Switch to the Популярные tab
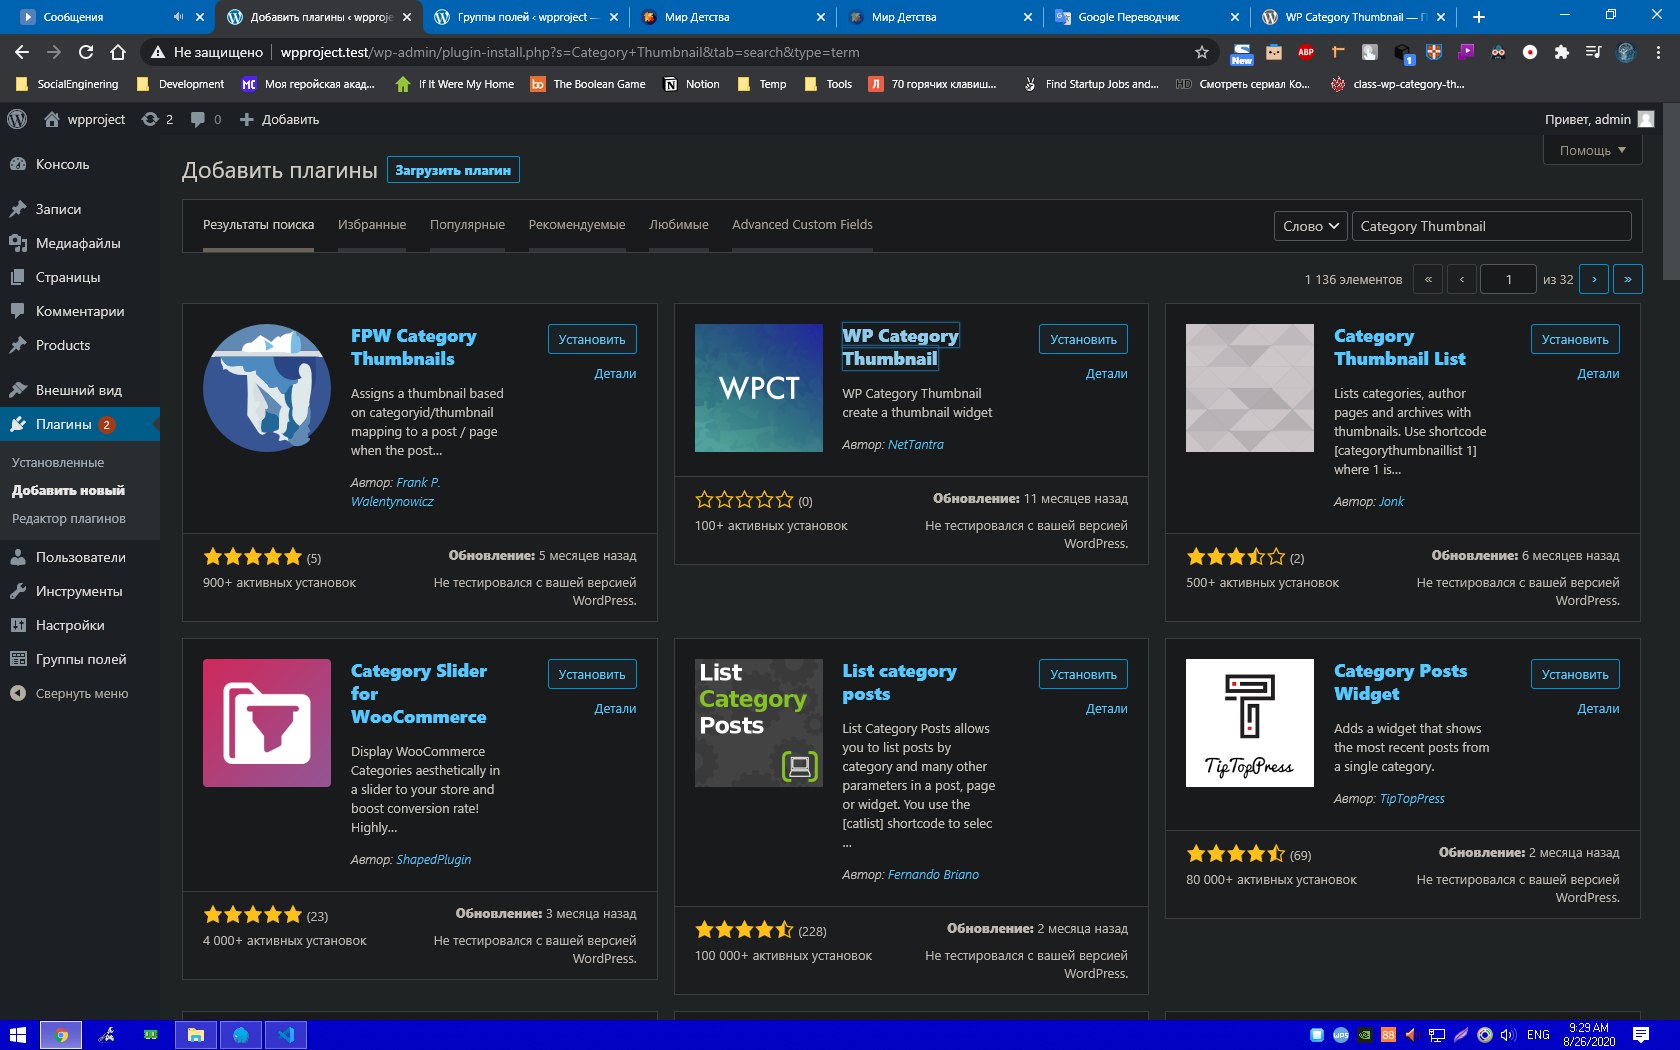The width and height of the screenshot is (1680, 1050). click(x=467, y=224)
